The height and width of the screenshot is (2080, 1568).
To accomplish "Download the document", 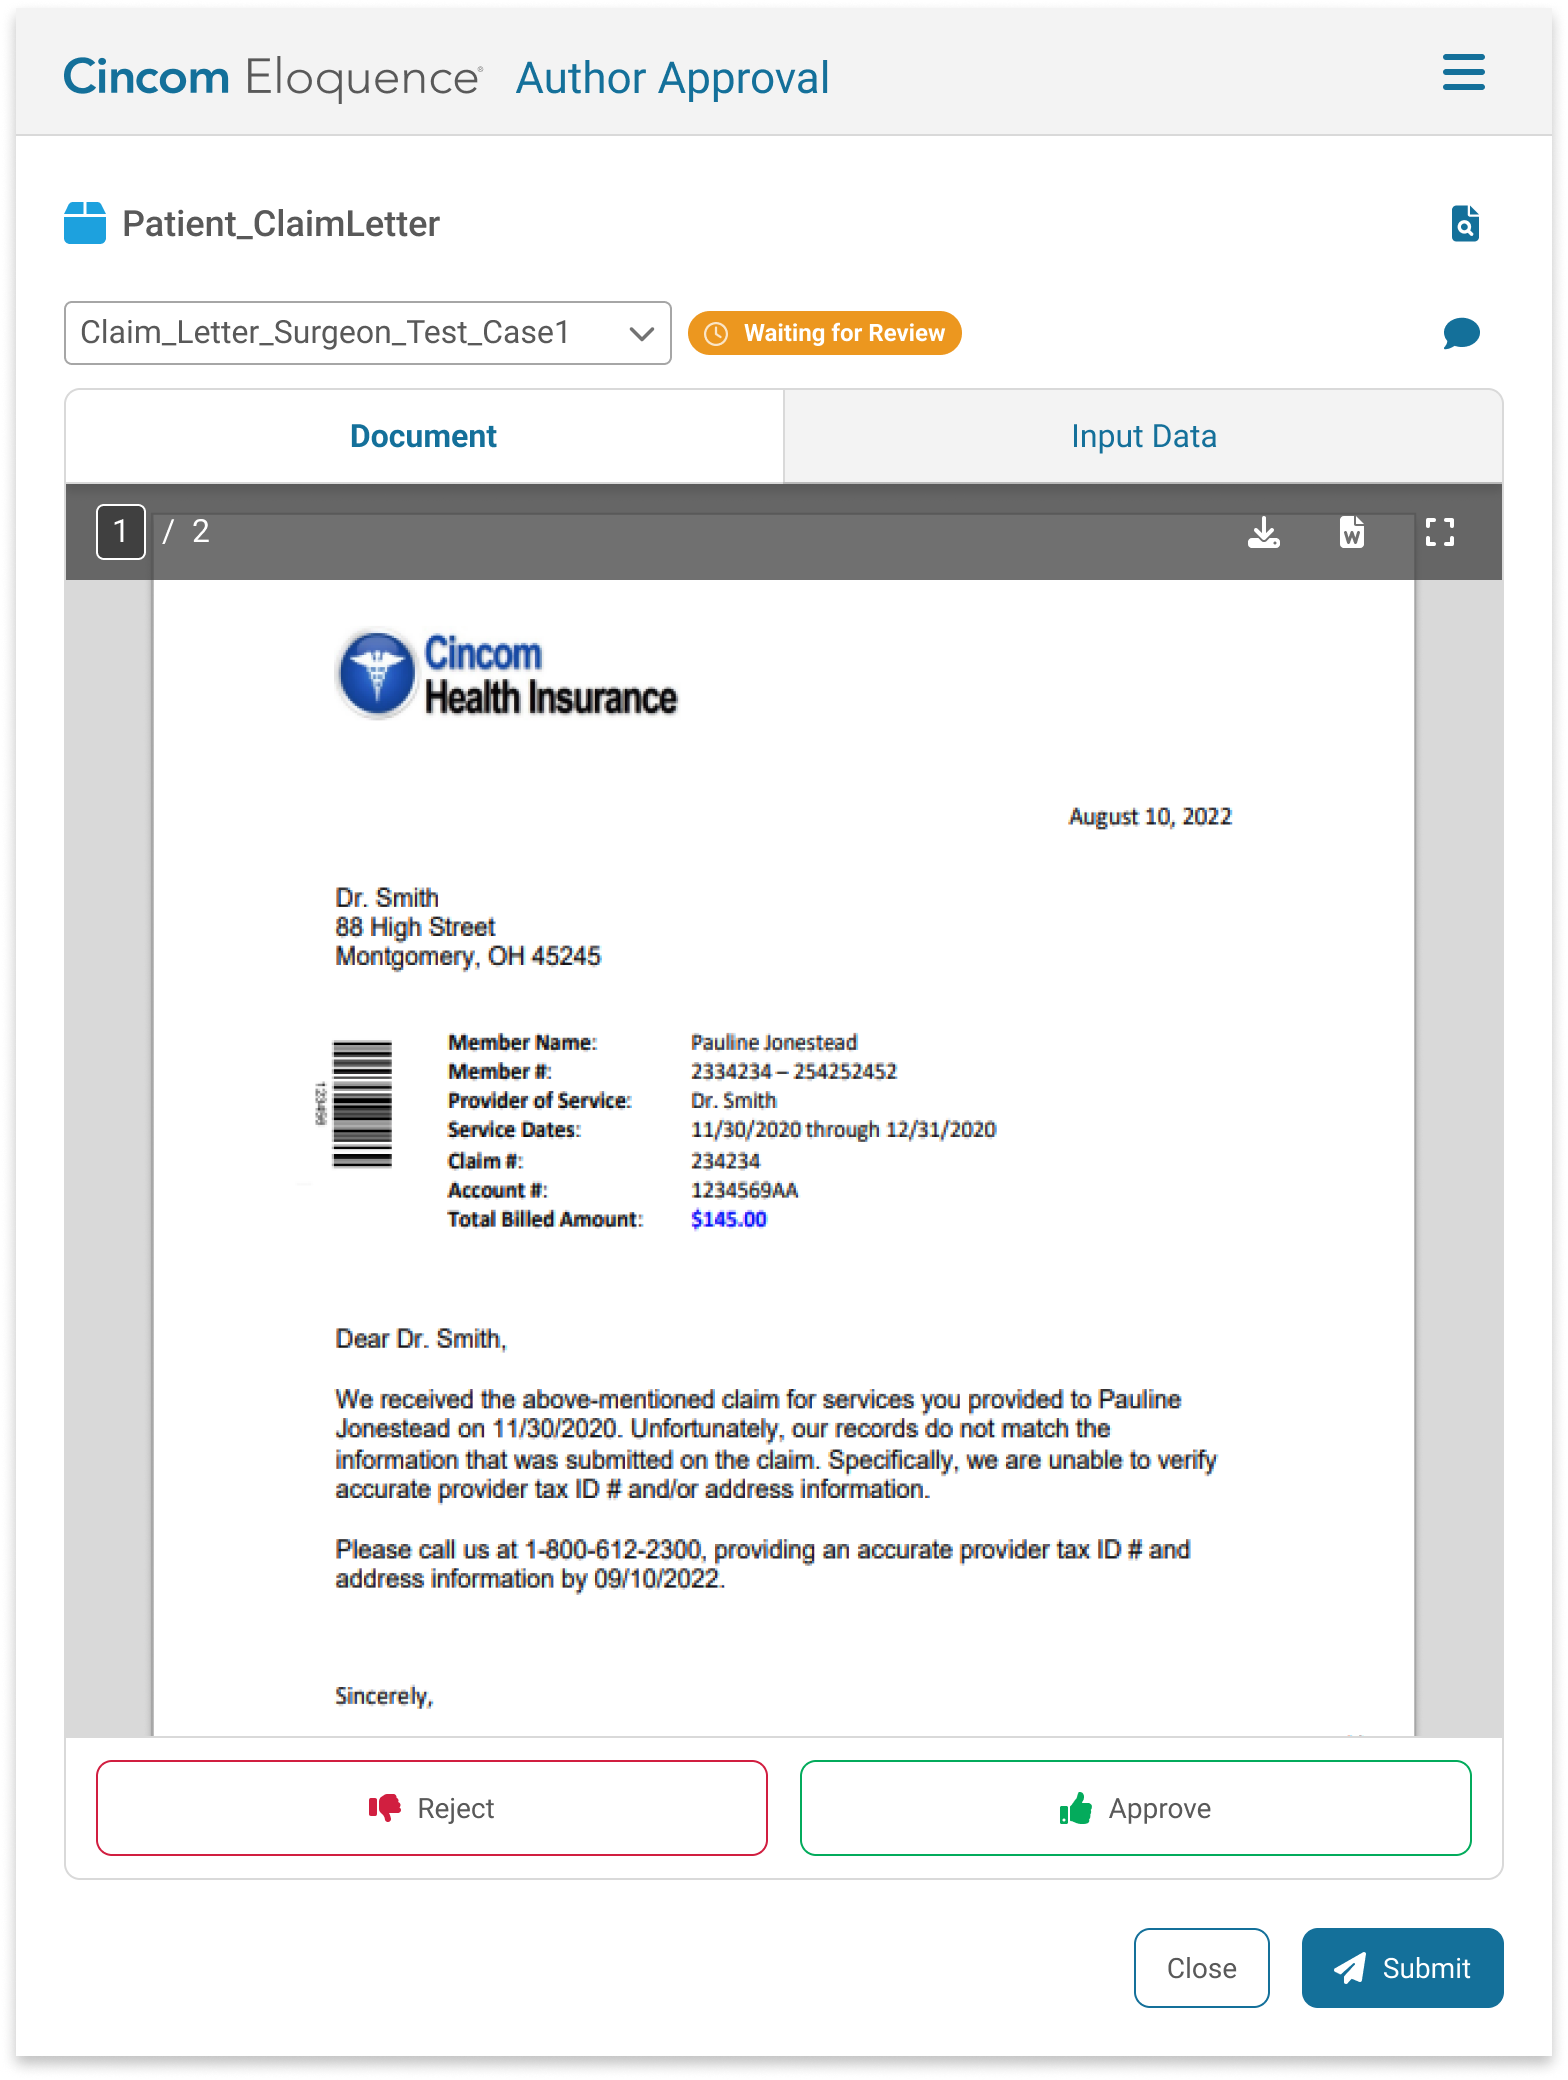I will point(1264,532).
